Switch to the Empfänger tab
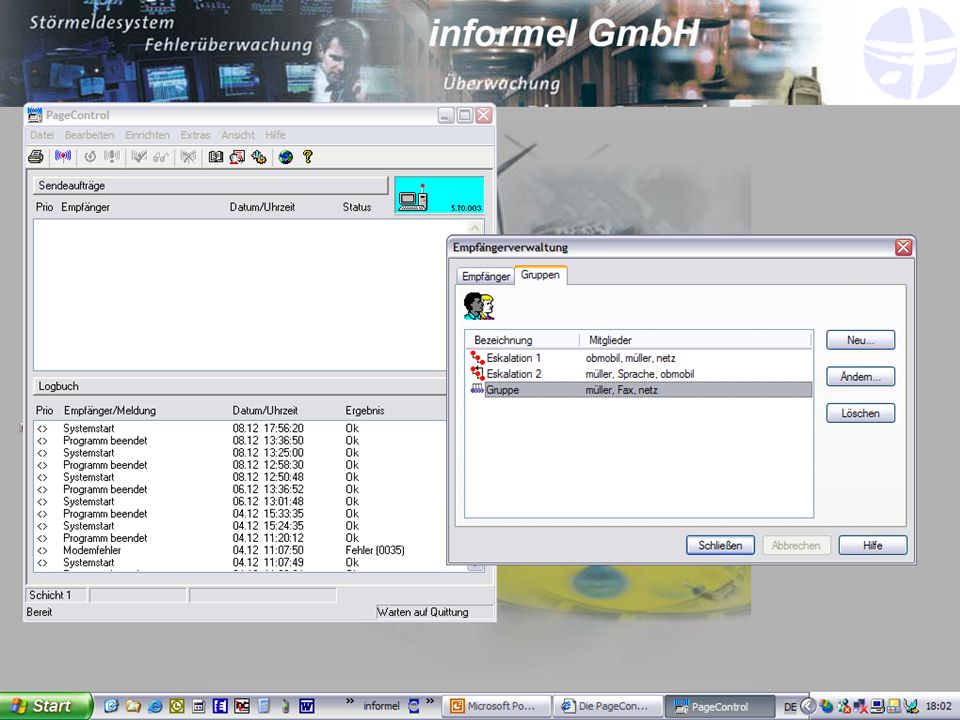Viewport: 960px width, 720px height. [x=486, y=276]
